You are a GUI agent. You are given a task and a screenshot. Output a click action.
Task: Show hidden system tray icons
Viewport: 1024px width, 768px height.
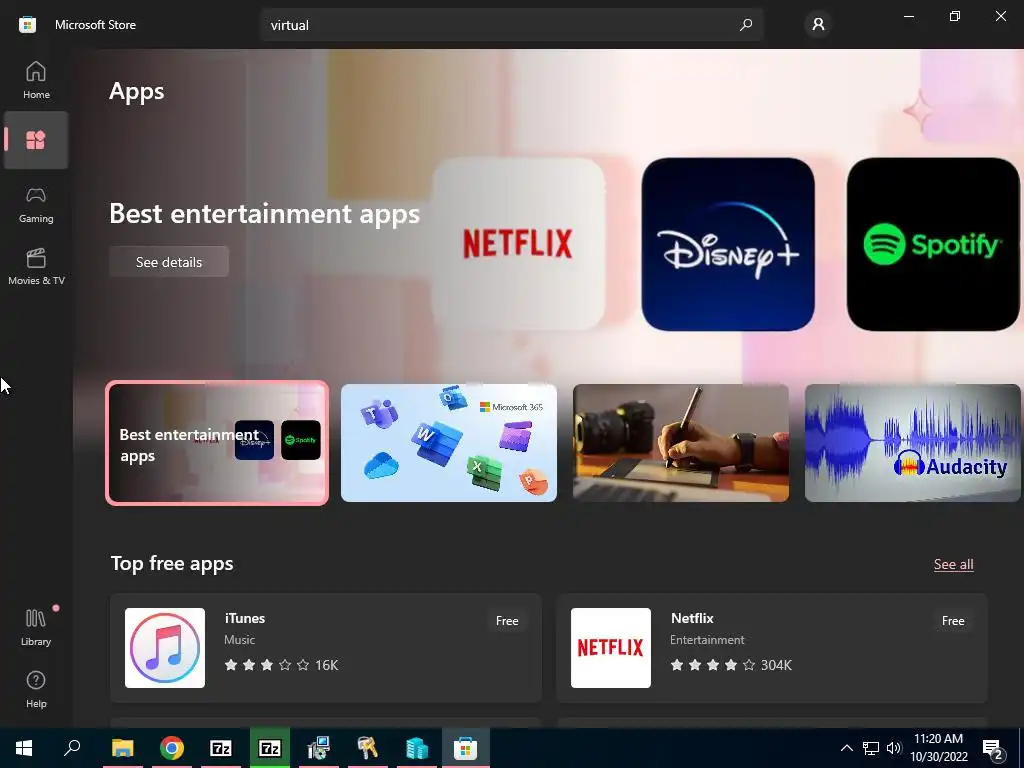coord(846,748)
